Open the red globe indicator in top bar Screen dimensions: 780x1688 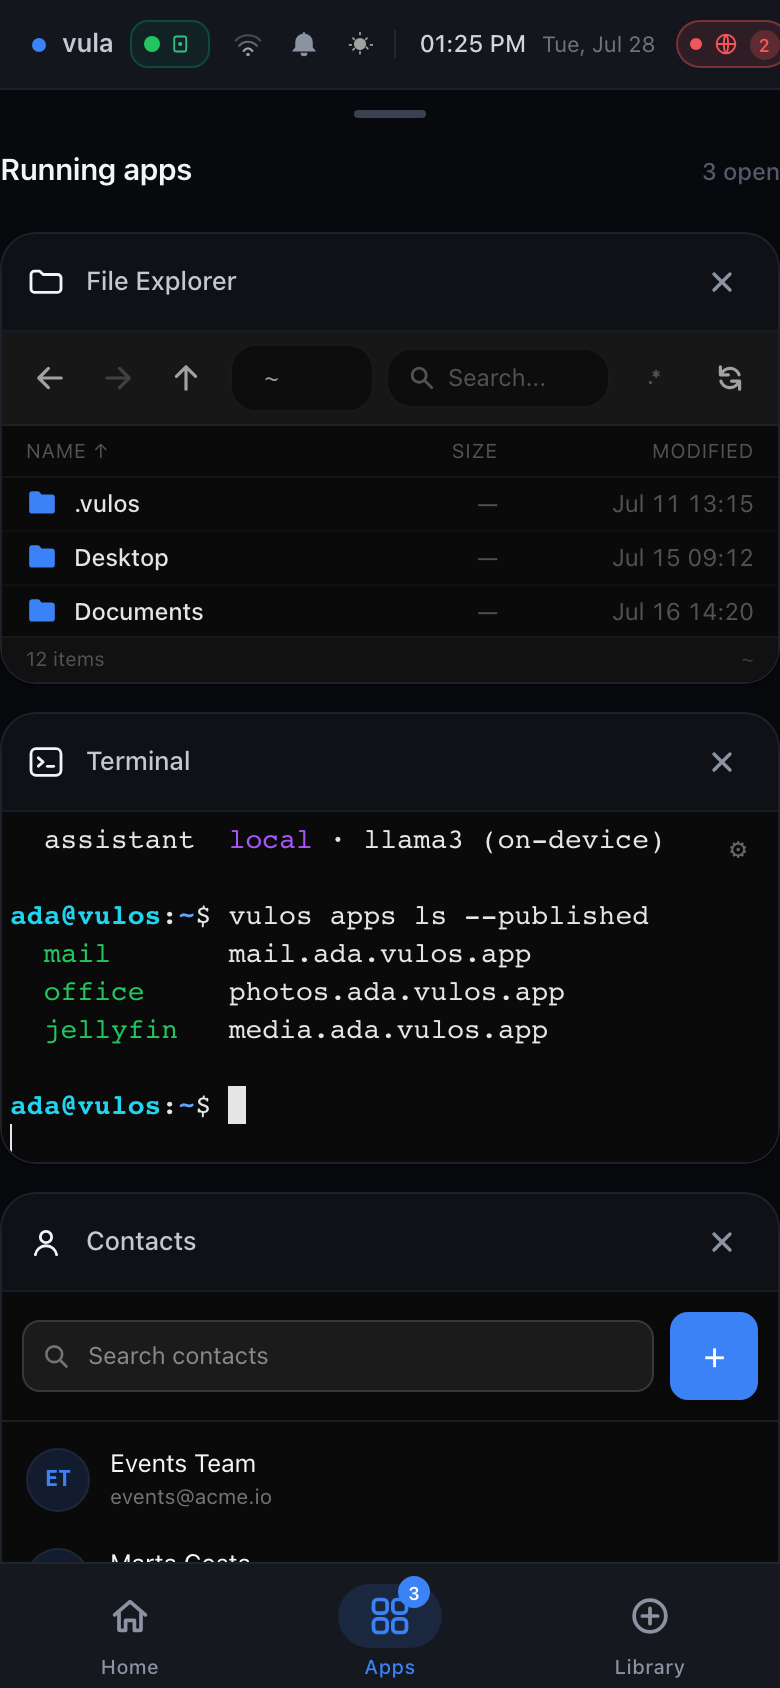(x=727, y=44)
